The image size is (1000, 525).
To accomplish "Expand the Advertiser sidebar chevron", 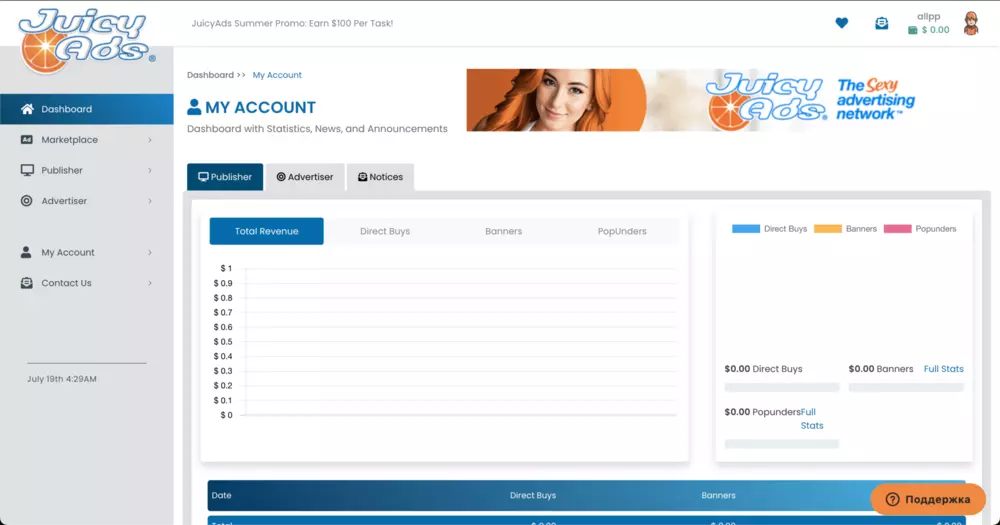I will point(150,201).
